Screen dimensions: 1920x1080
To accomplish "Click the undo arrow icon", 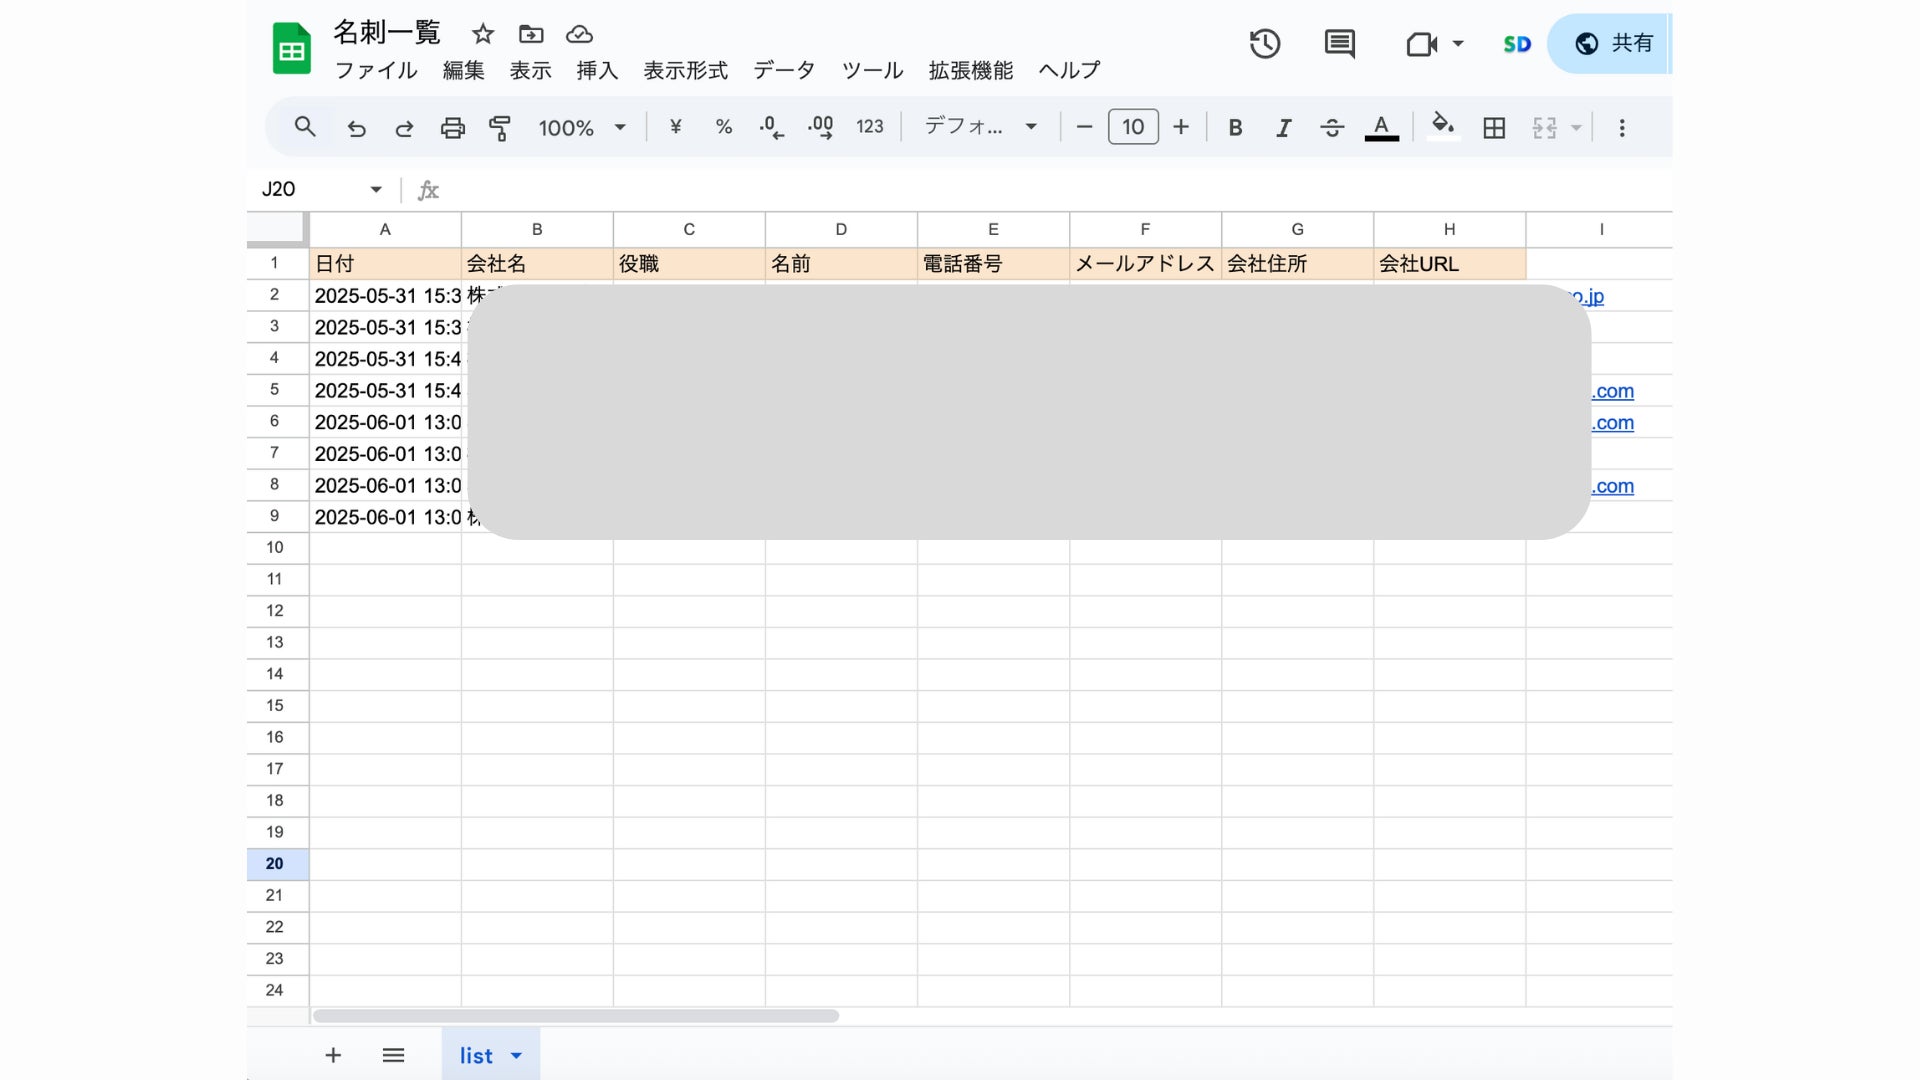I will point(356,128).
